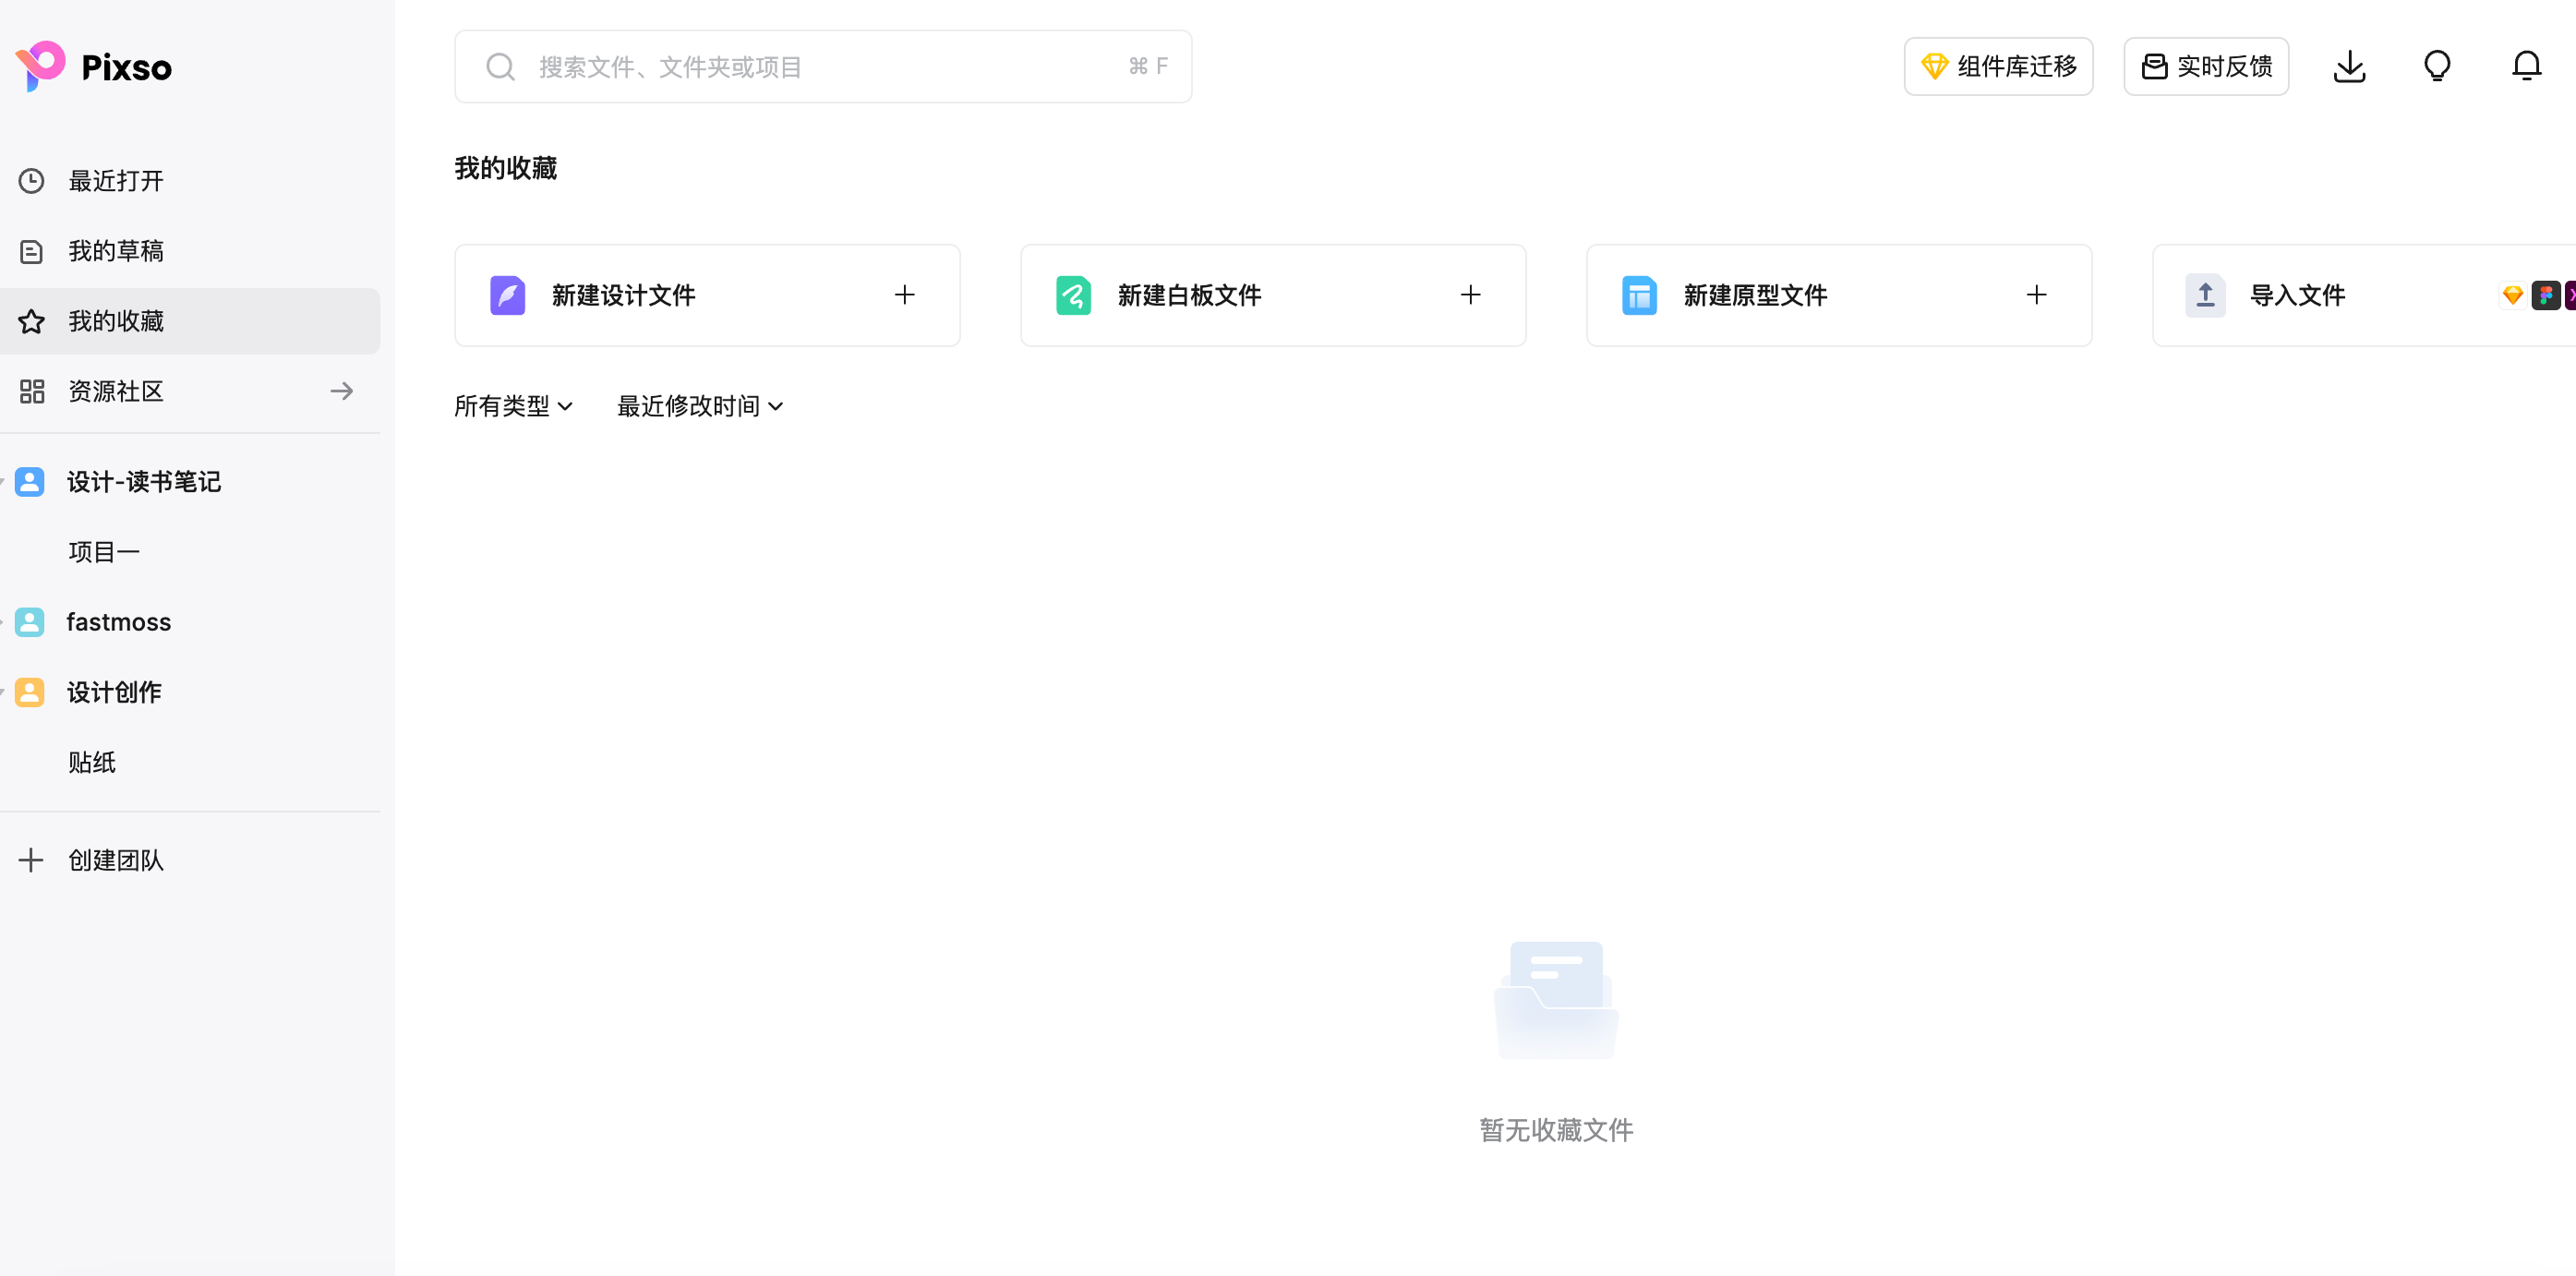Click the green whiteboard file icon
The height and width of the screenshot is (1276, 2576).
tap(1074, 295)
